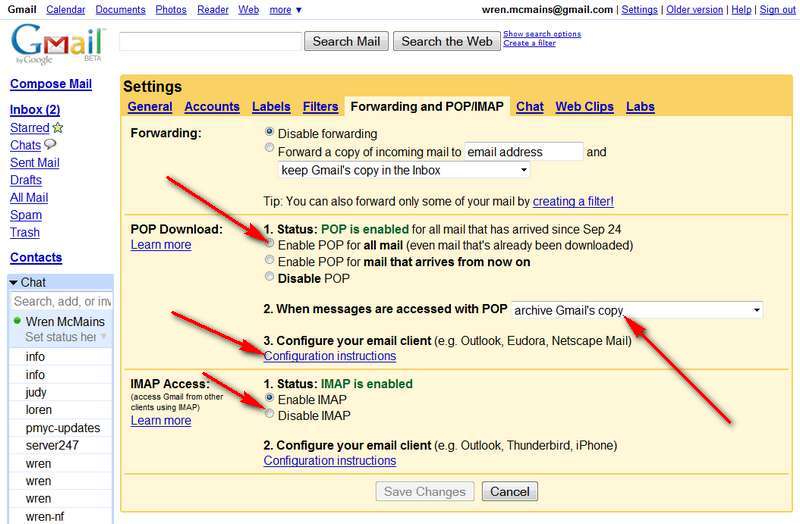Open Reader in top navigation
The height and width of the screenshot is (524, 800).
pos(213,10)
